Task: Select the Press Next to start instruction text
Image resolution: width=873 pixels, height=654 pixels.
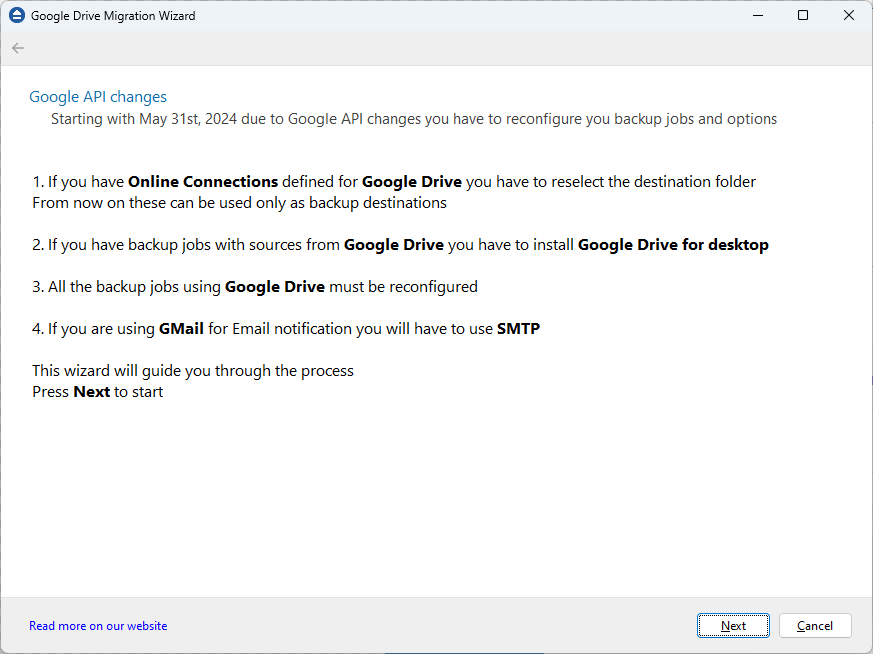Action: pos(98,391)
